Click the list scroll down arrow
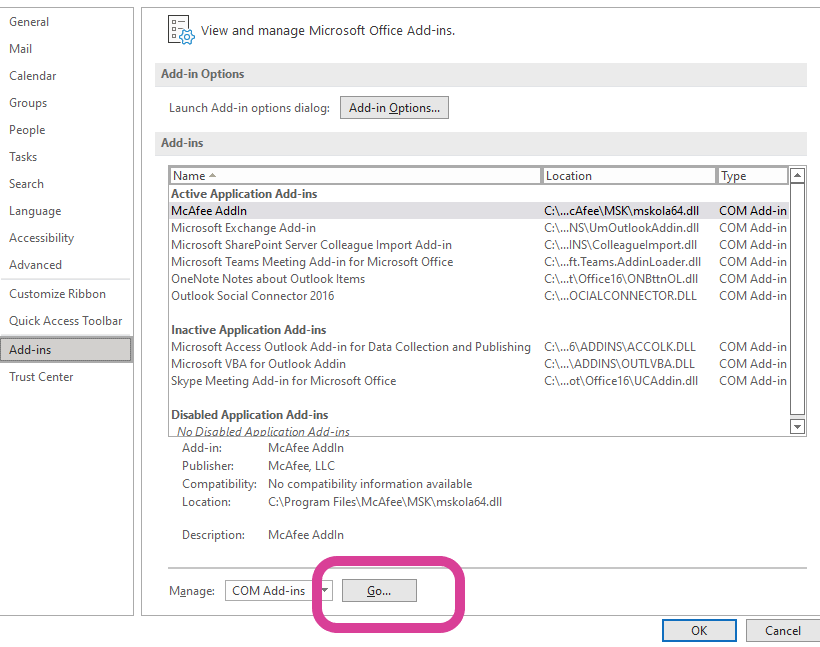Viewport: 820px width, 647px height. 797,426
